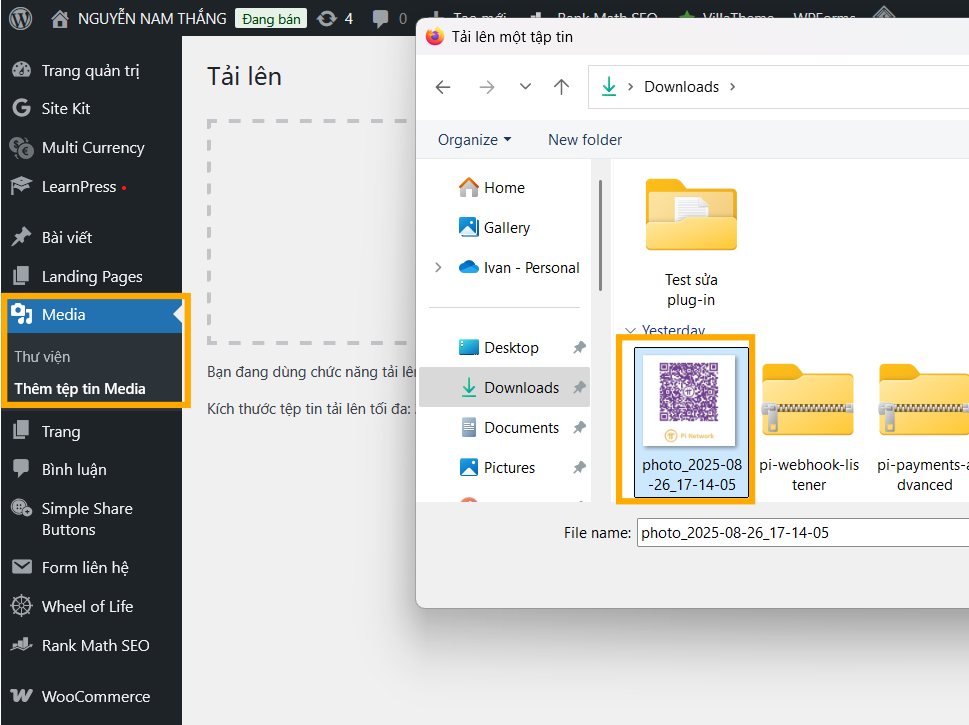Screen dimensions: 969x725
Task: Open the Organize dropdown
Action: [474, 140]
